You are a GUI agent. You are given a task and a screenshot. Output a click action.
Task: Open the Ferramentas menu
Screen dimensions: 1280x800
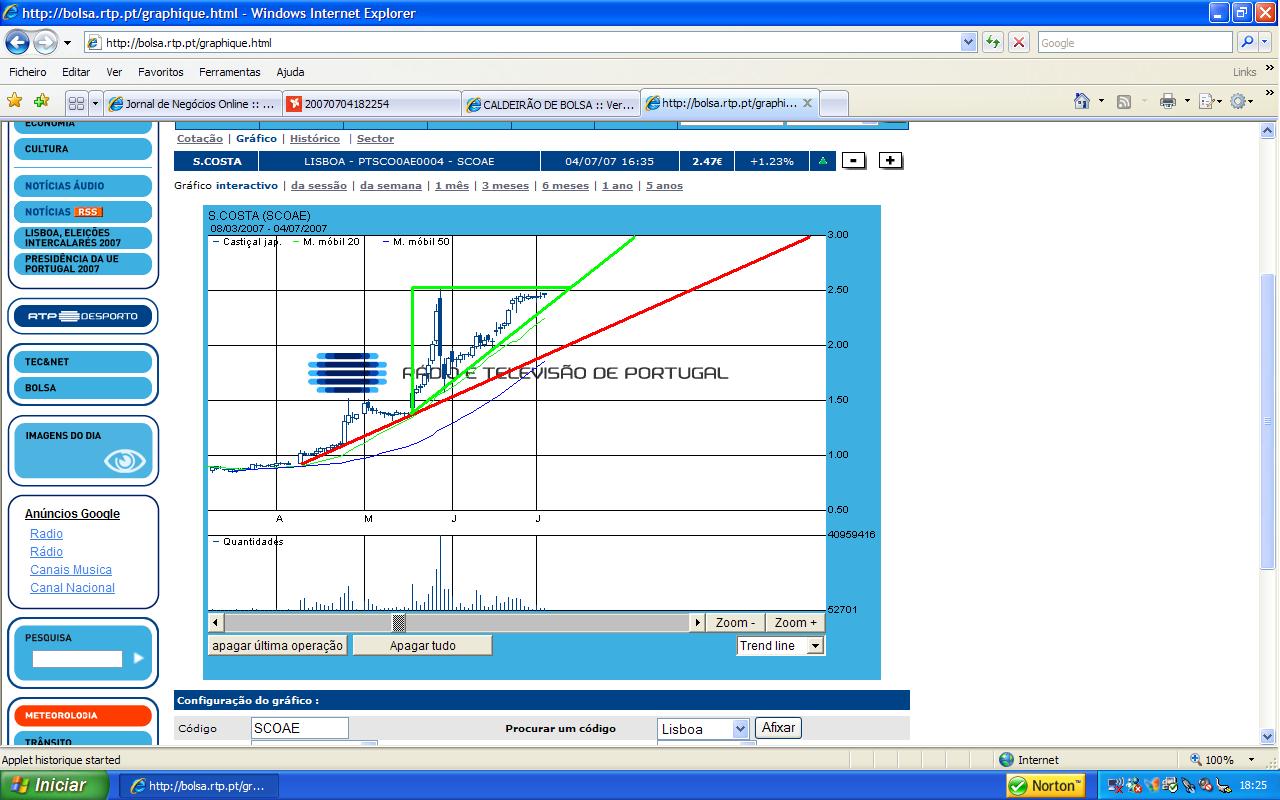229,72
